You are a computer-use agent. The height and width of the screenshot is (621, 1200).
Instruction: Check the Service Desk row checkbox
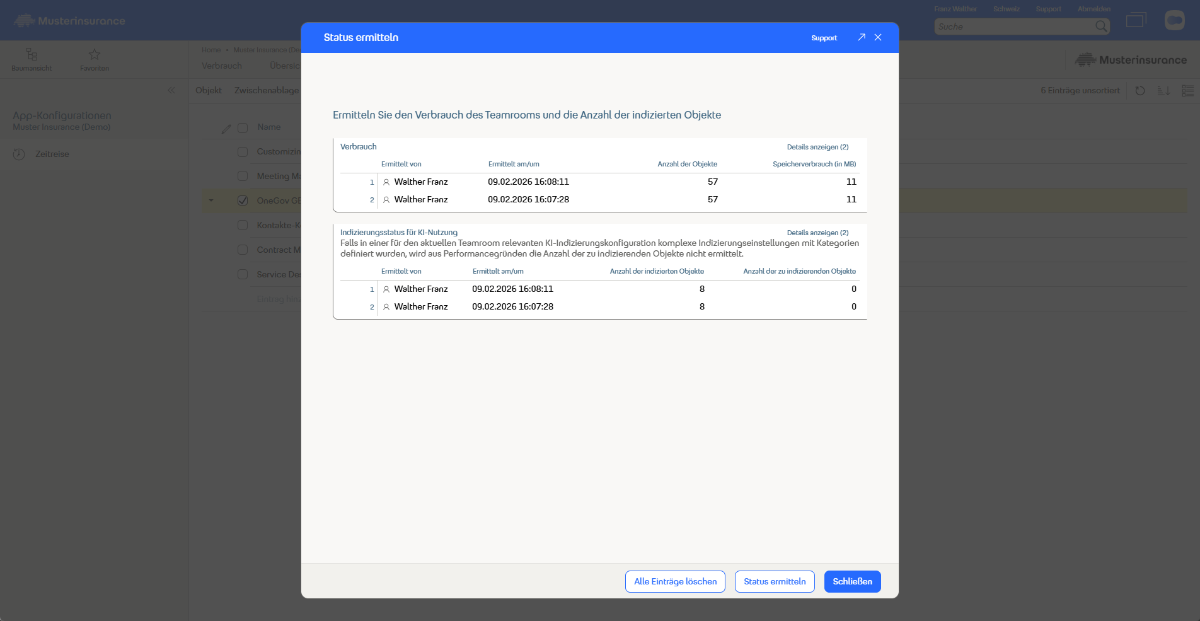pyautogui.click(x=242, y=274)
